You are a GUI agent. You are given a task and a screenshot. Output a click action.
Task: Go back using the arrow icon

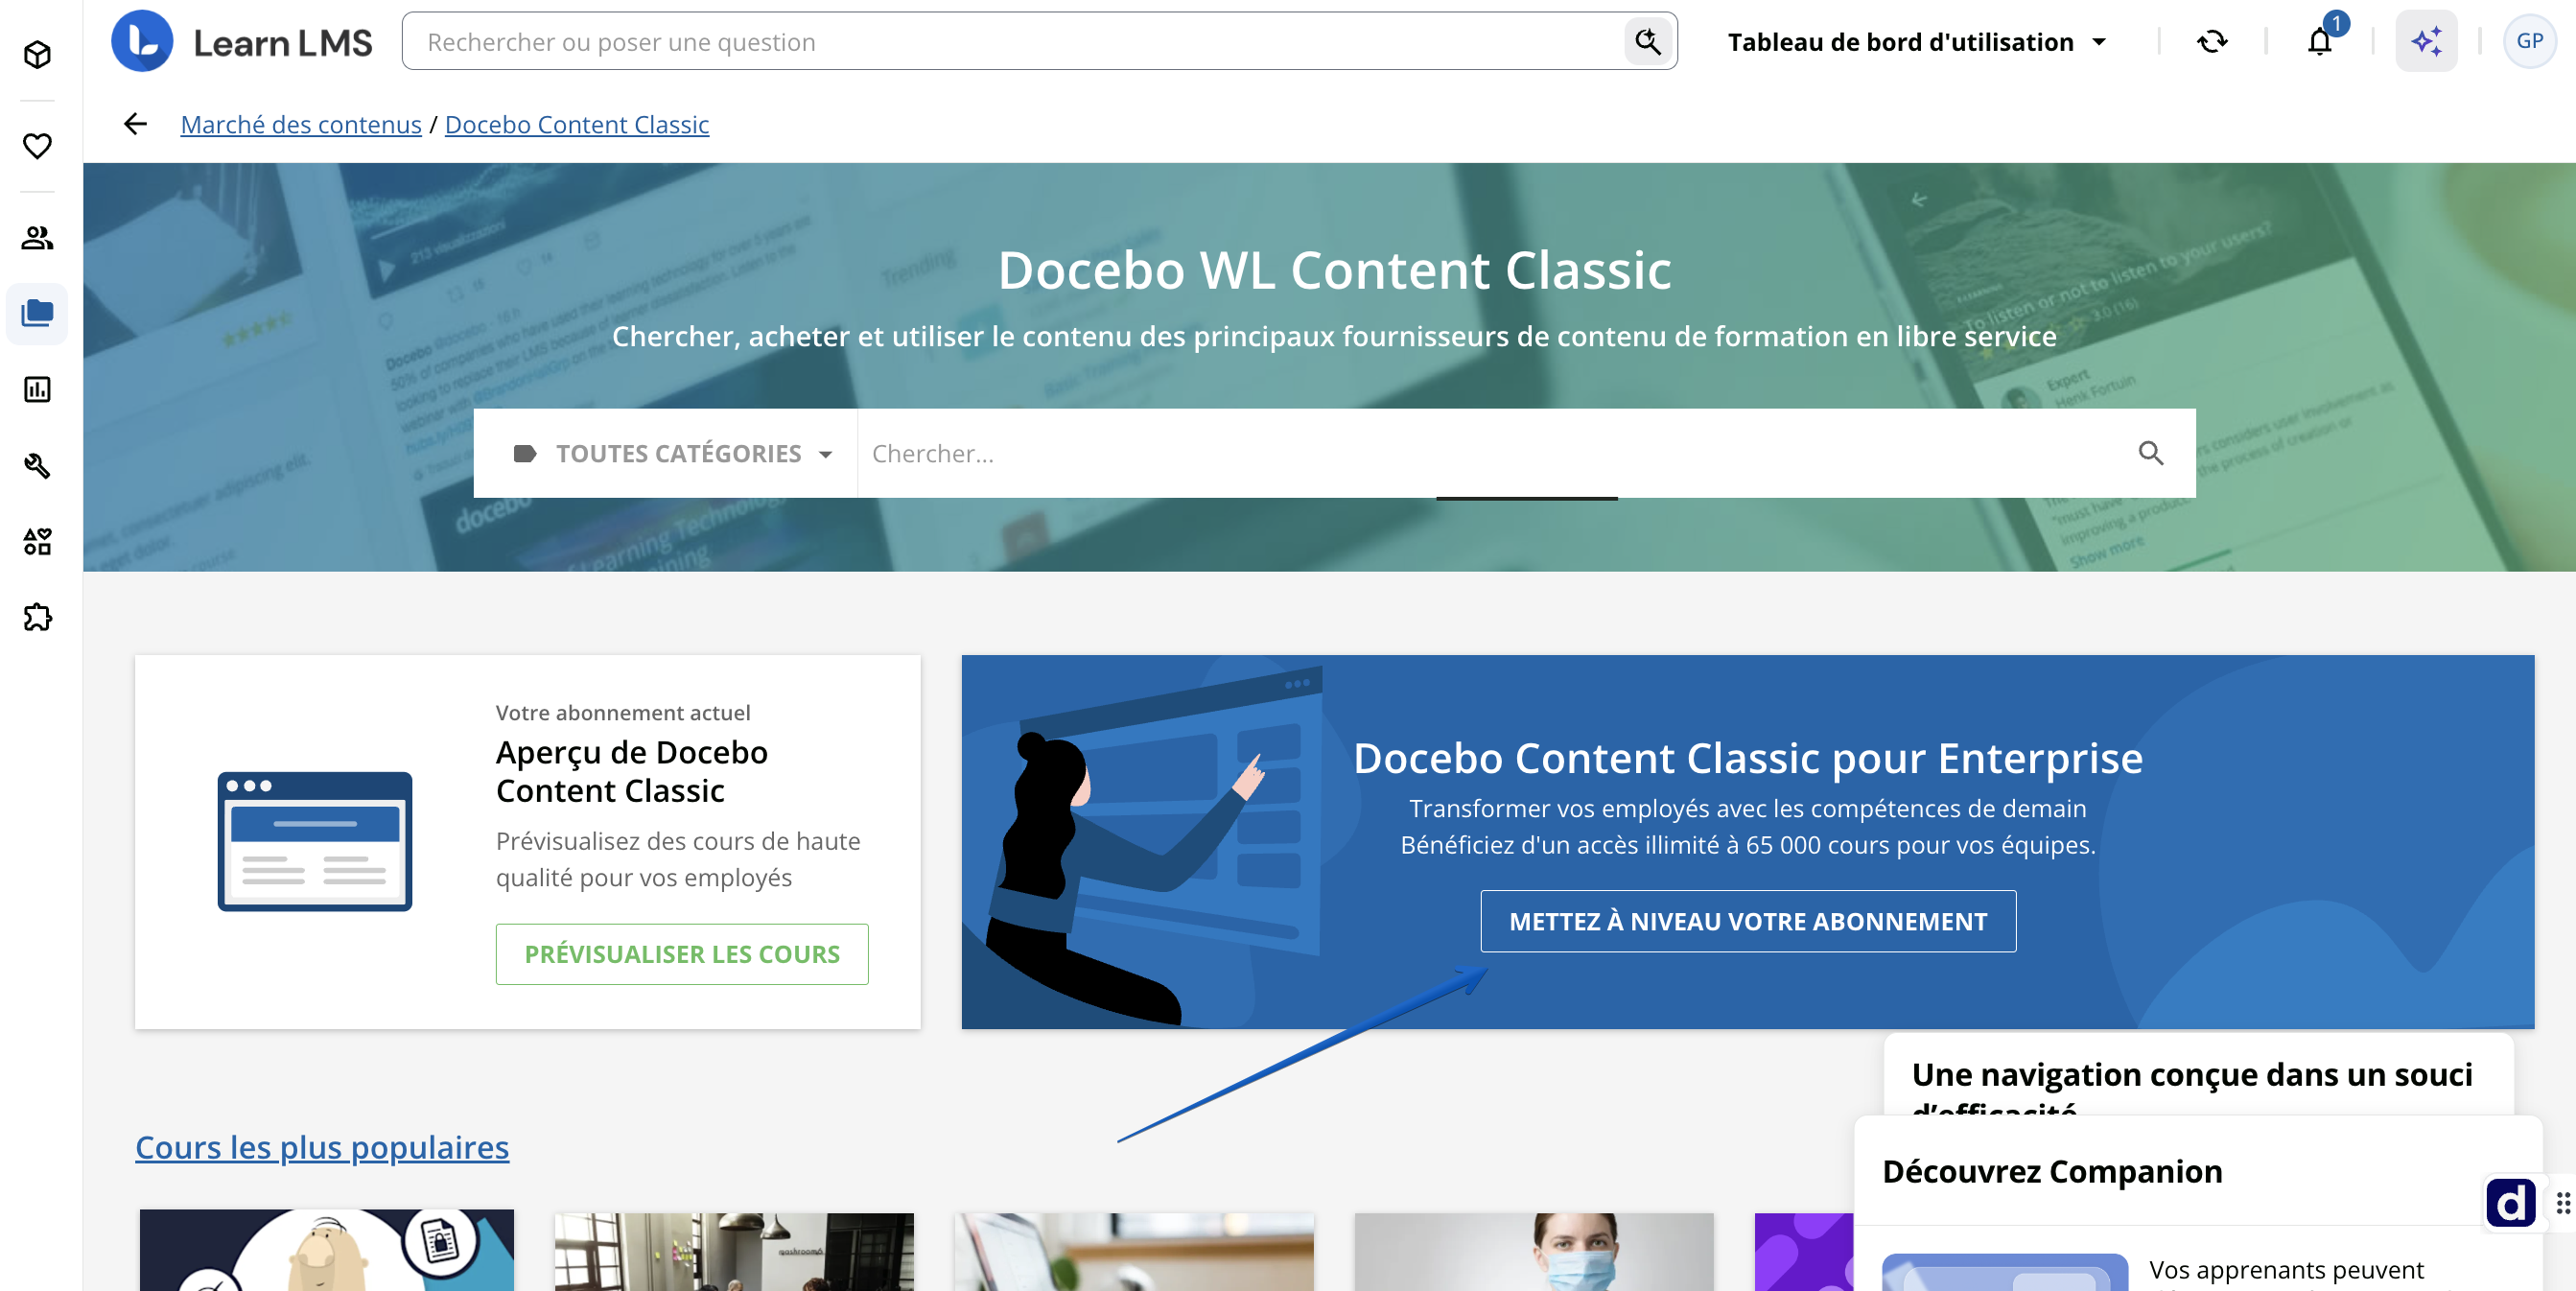(x=135, y=124)
